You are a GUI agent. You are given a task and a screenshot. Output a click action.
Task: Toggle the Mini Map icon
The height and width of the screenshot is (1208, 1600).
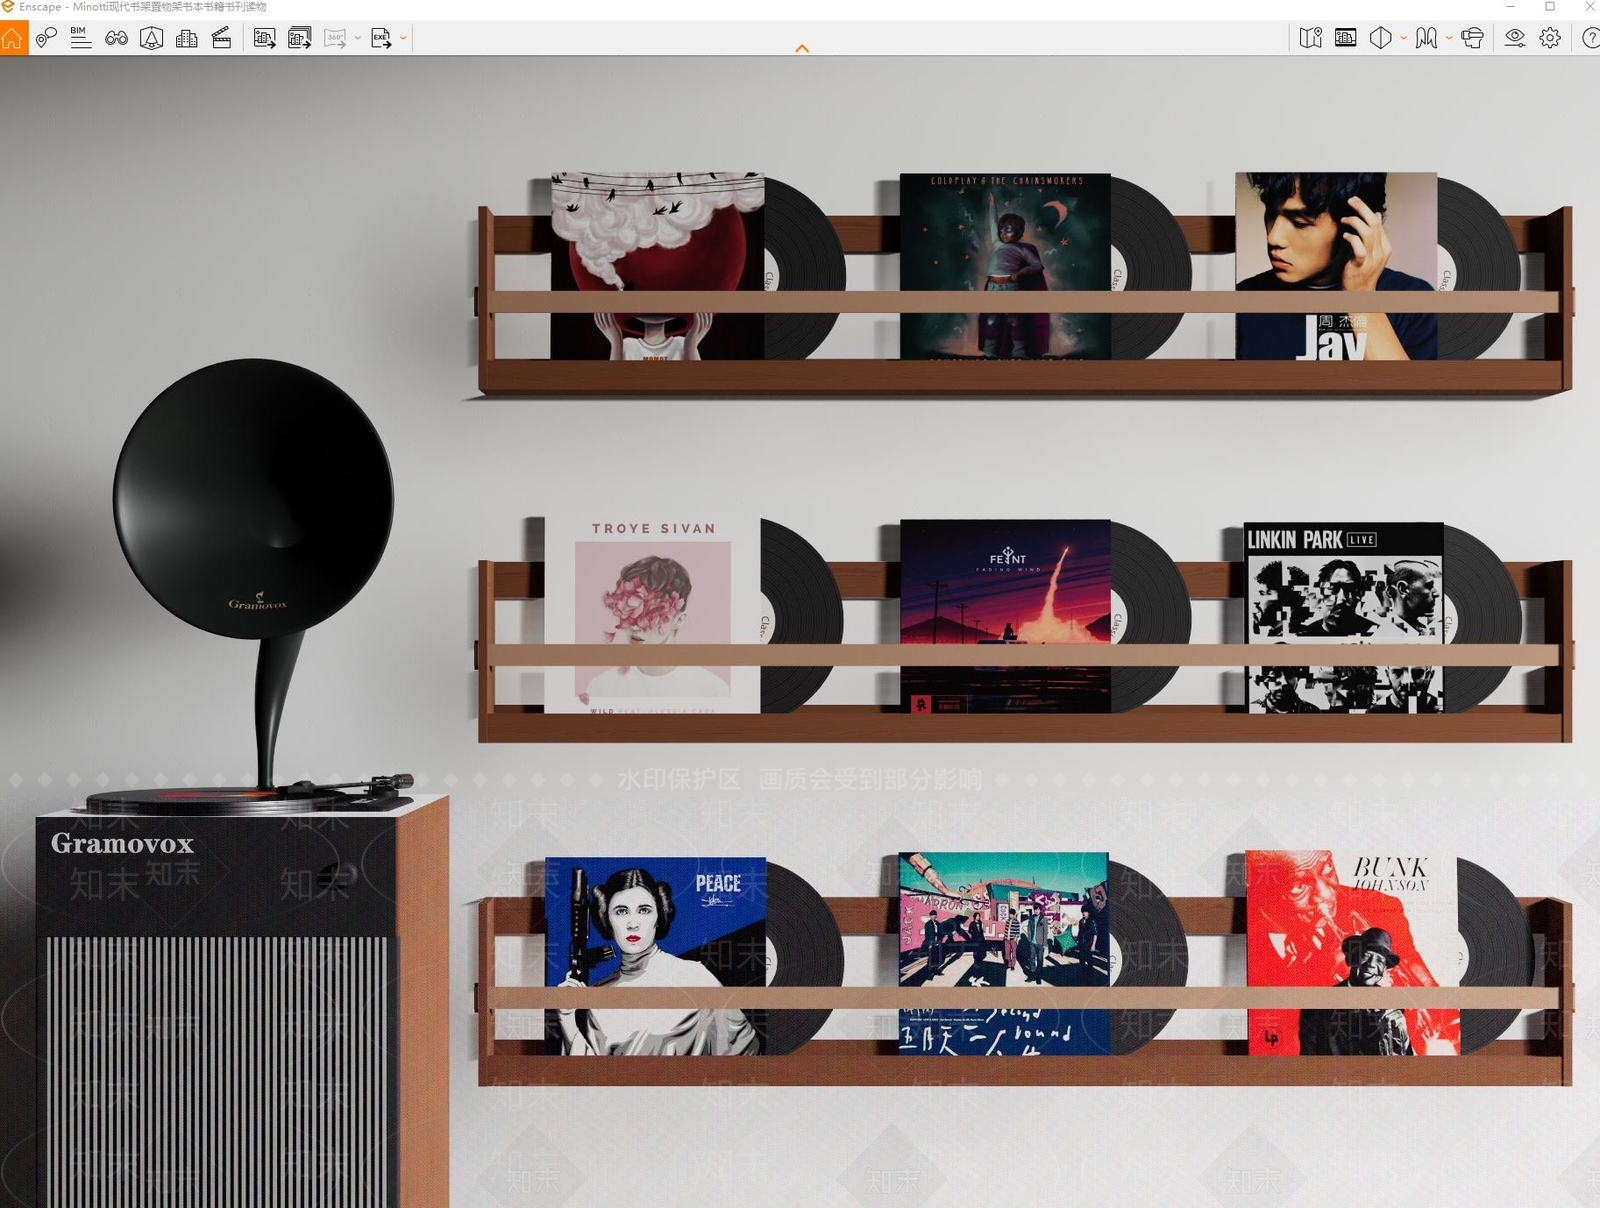1310,38
